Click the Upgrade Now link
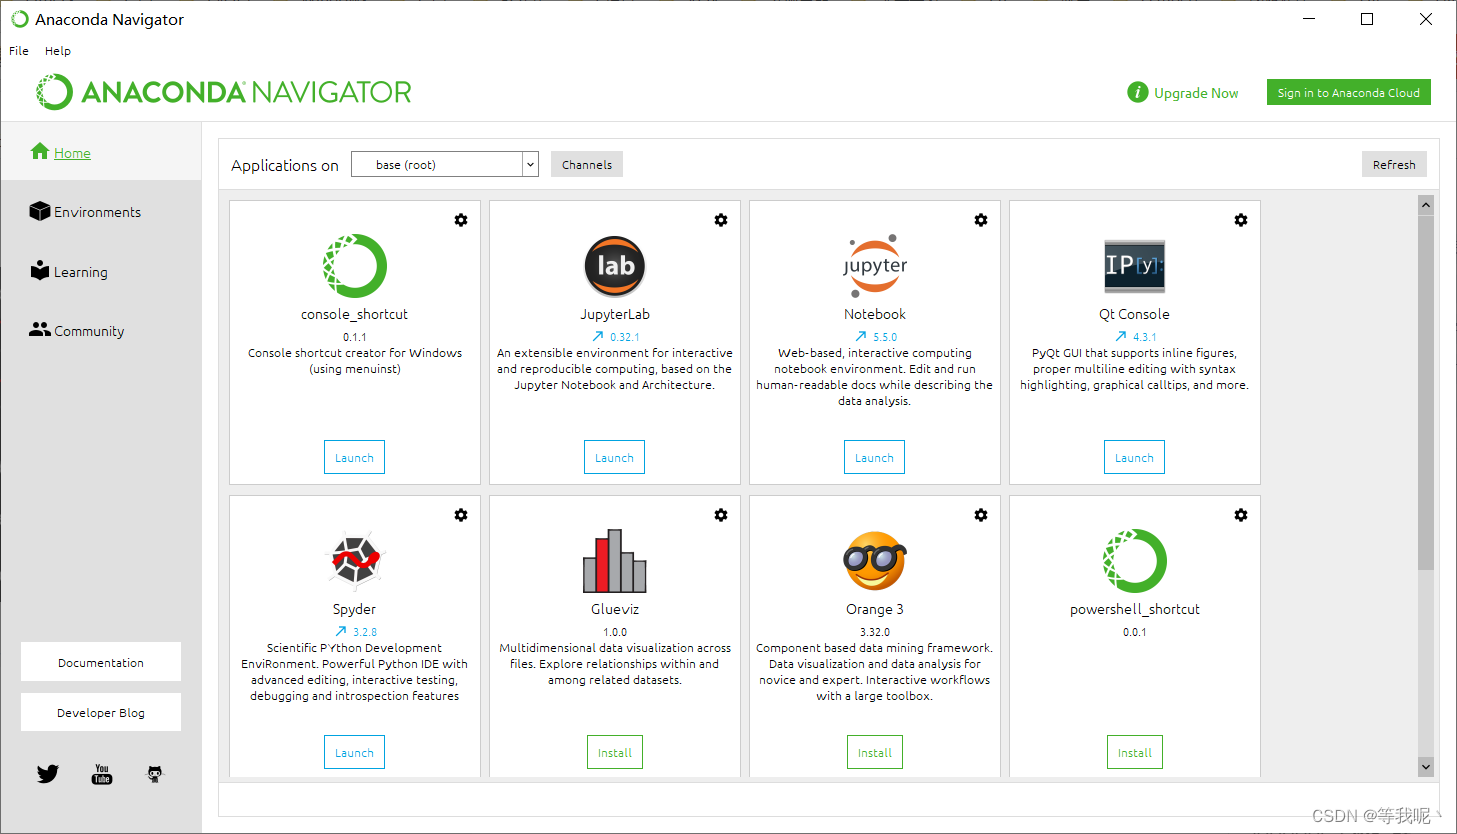 [1196, 93]
